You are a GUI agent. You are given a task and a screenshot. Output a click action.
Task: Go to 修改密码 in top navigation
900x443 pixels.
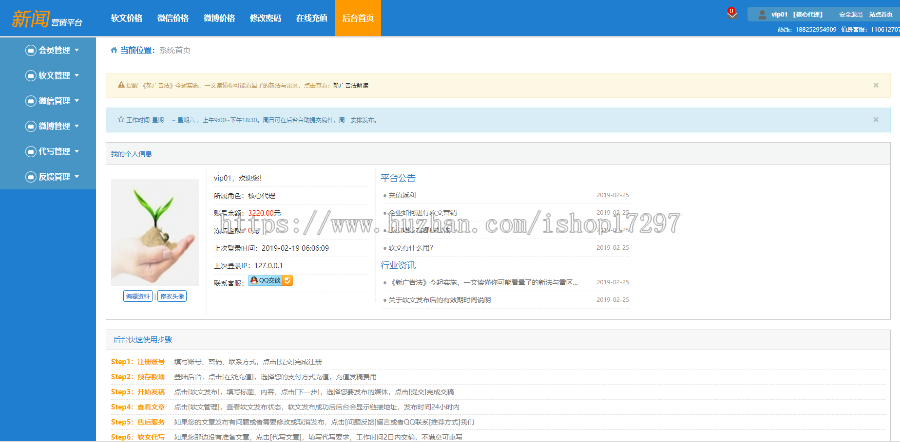click(x=266, y=18)
